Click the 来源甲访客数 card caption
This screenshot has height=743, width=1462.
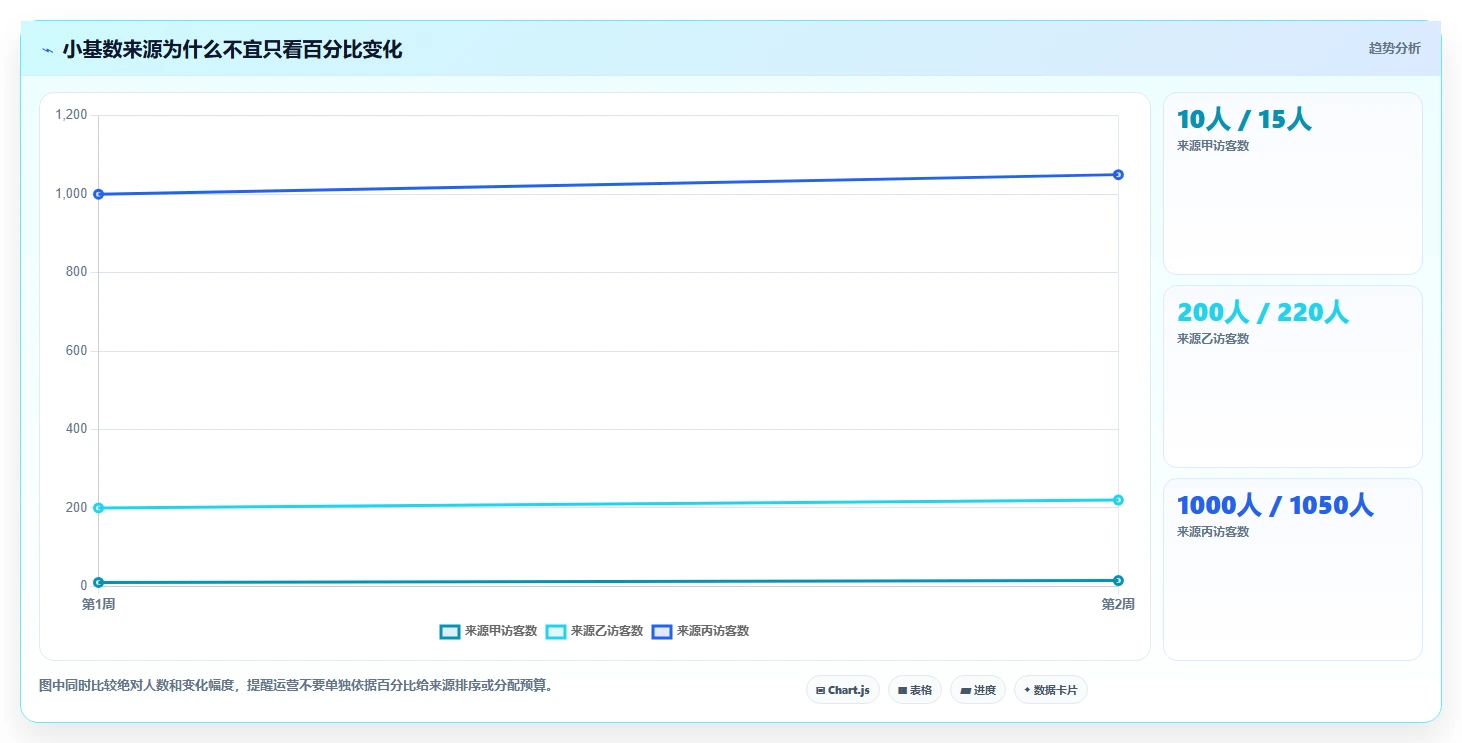coord(1213,146)
